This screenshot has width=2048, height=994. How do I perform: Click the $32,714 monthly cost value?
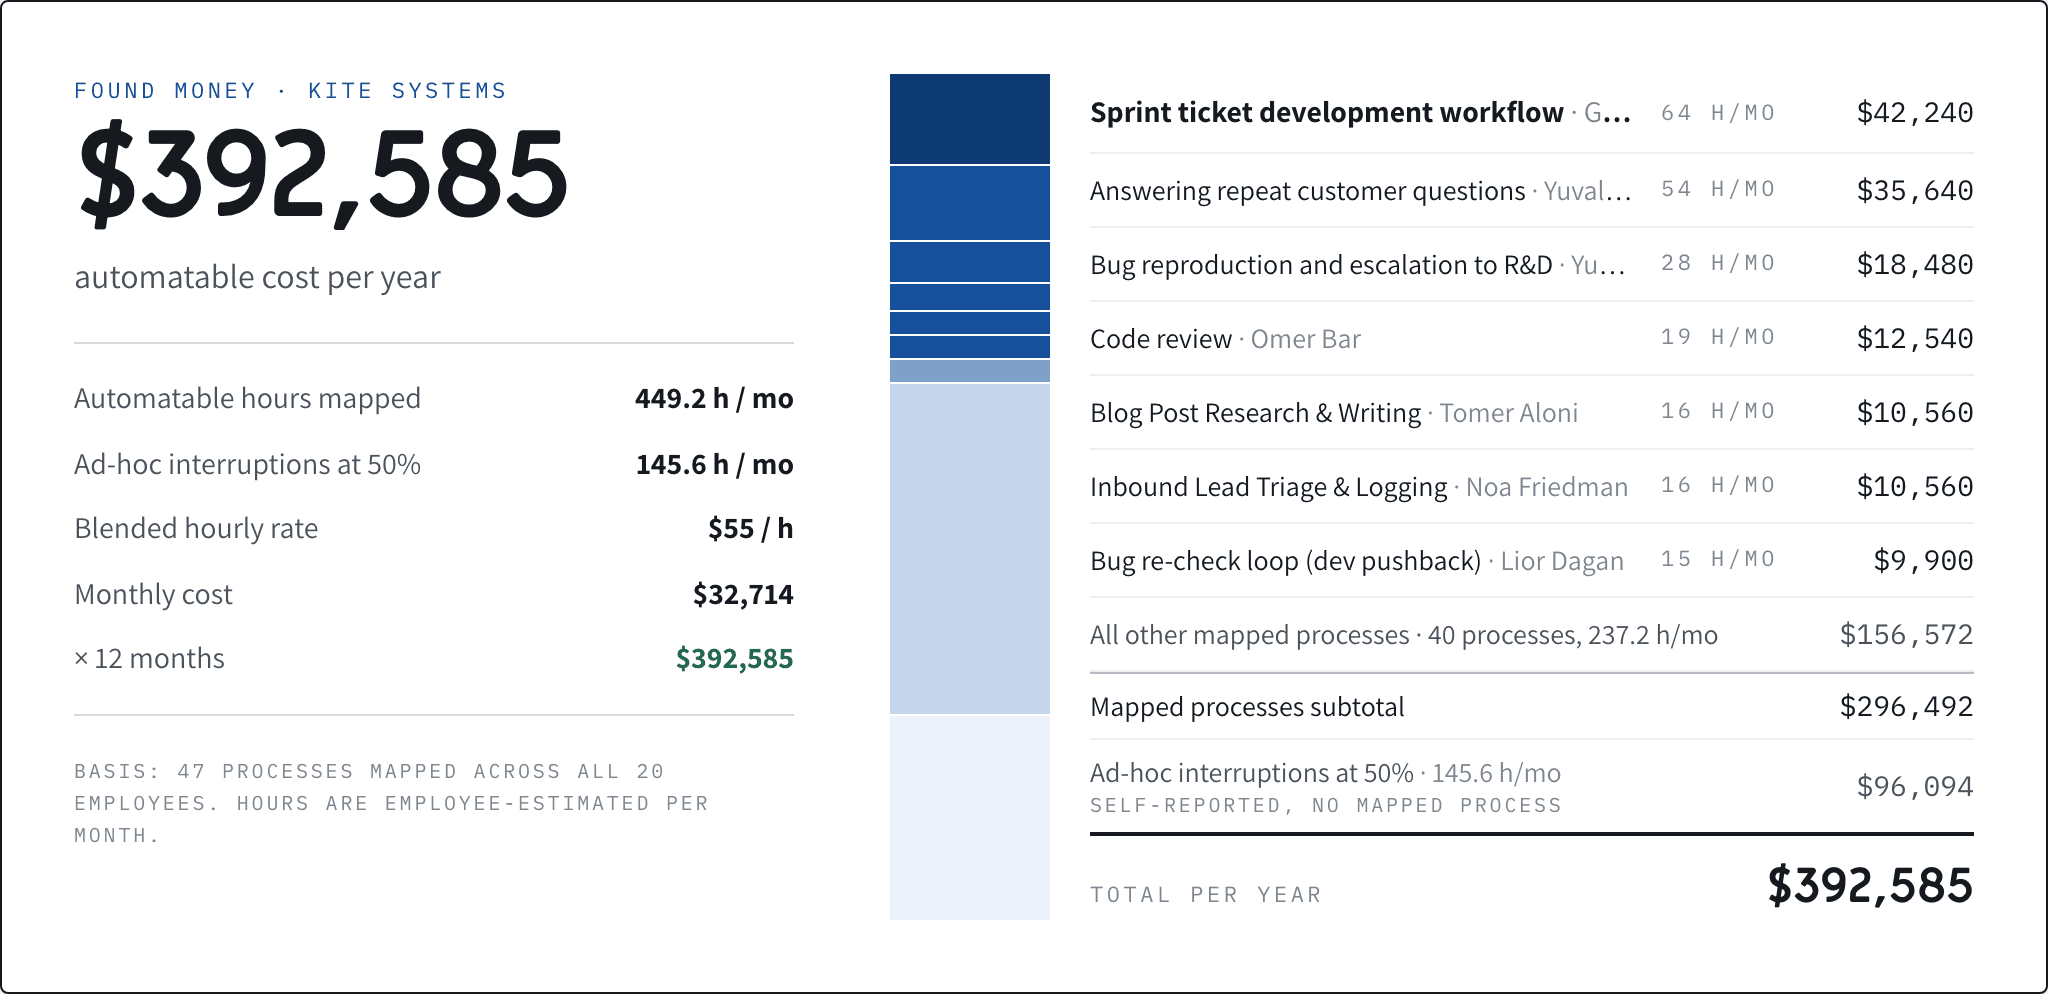tap(743, 595)
